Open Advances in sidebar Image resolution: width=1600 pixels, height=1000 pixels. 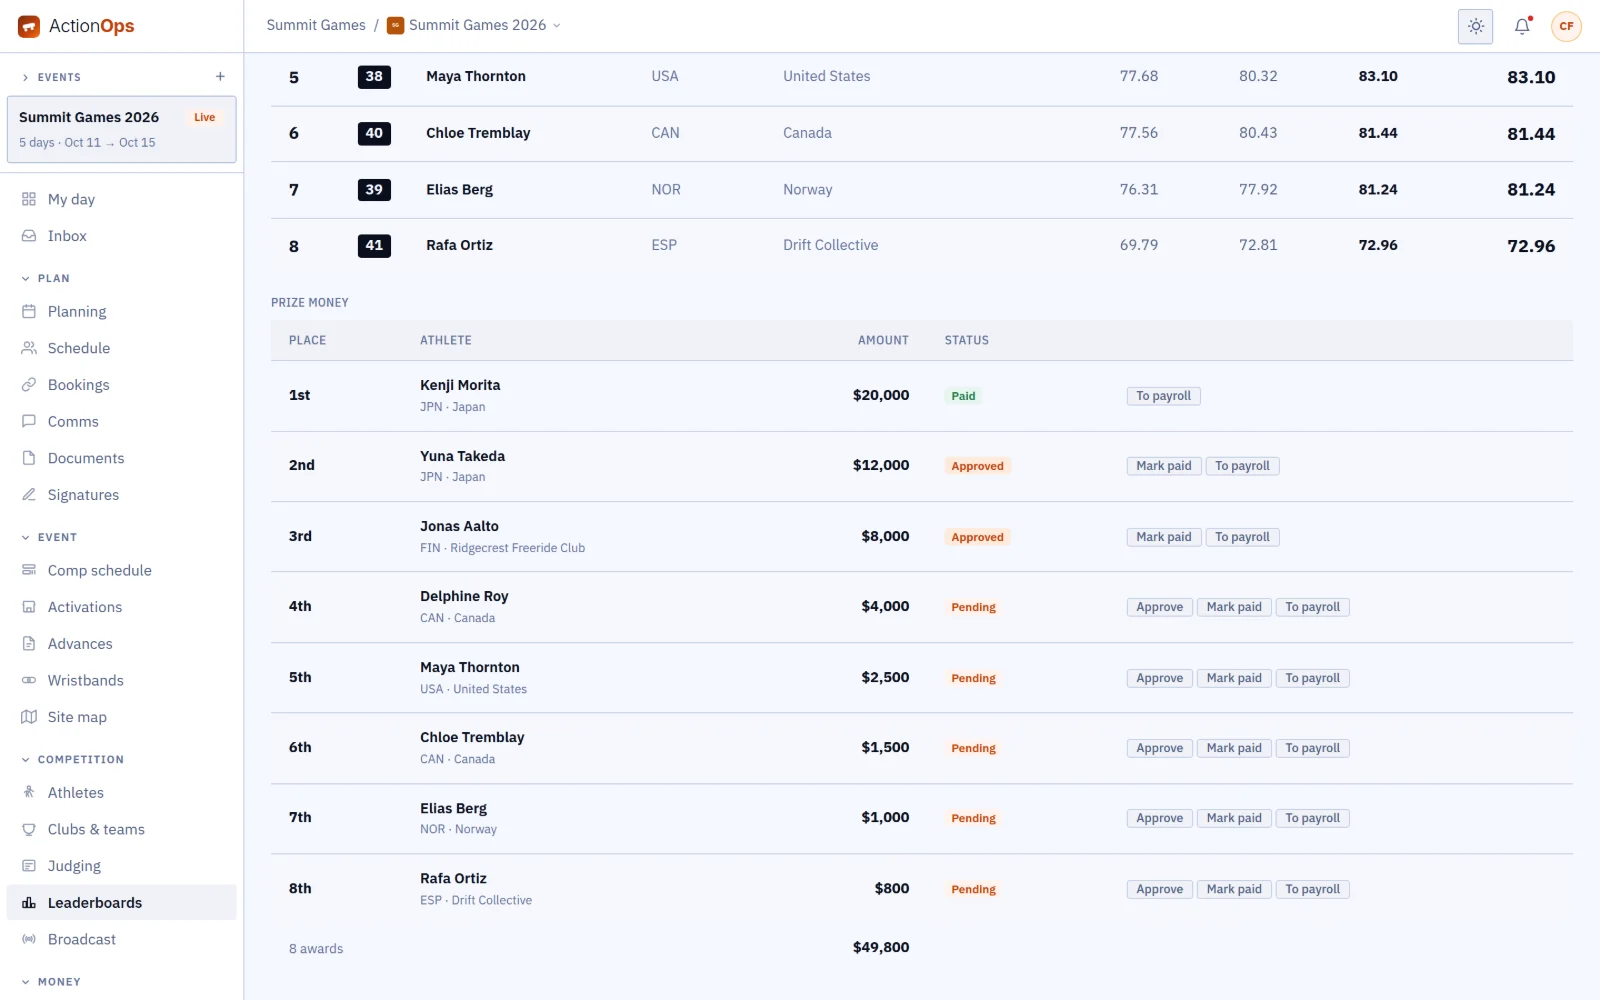[122, 644]
